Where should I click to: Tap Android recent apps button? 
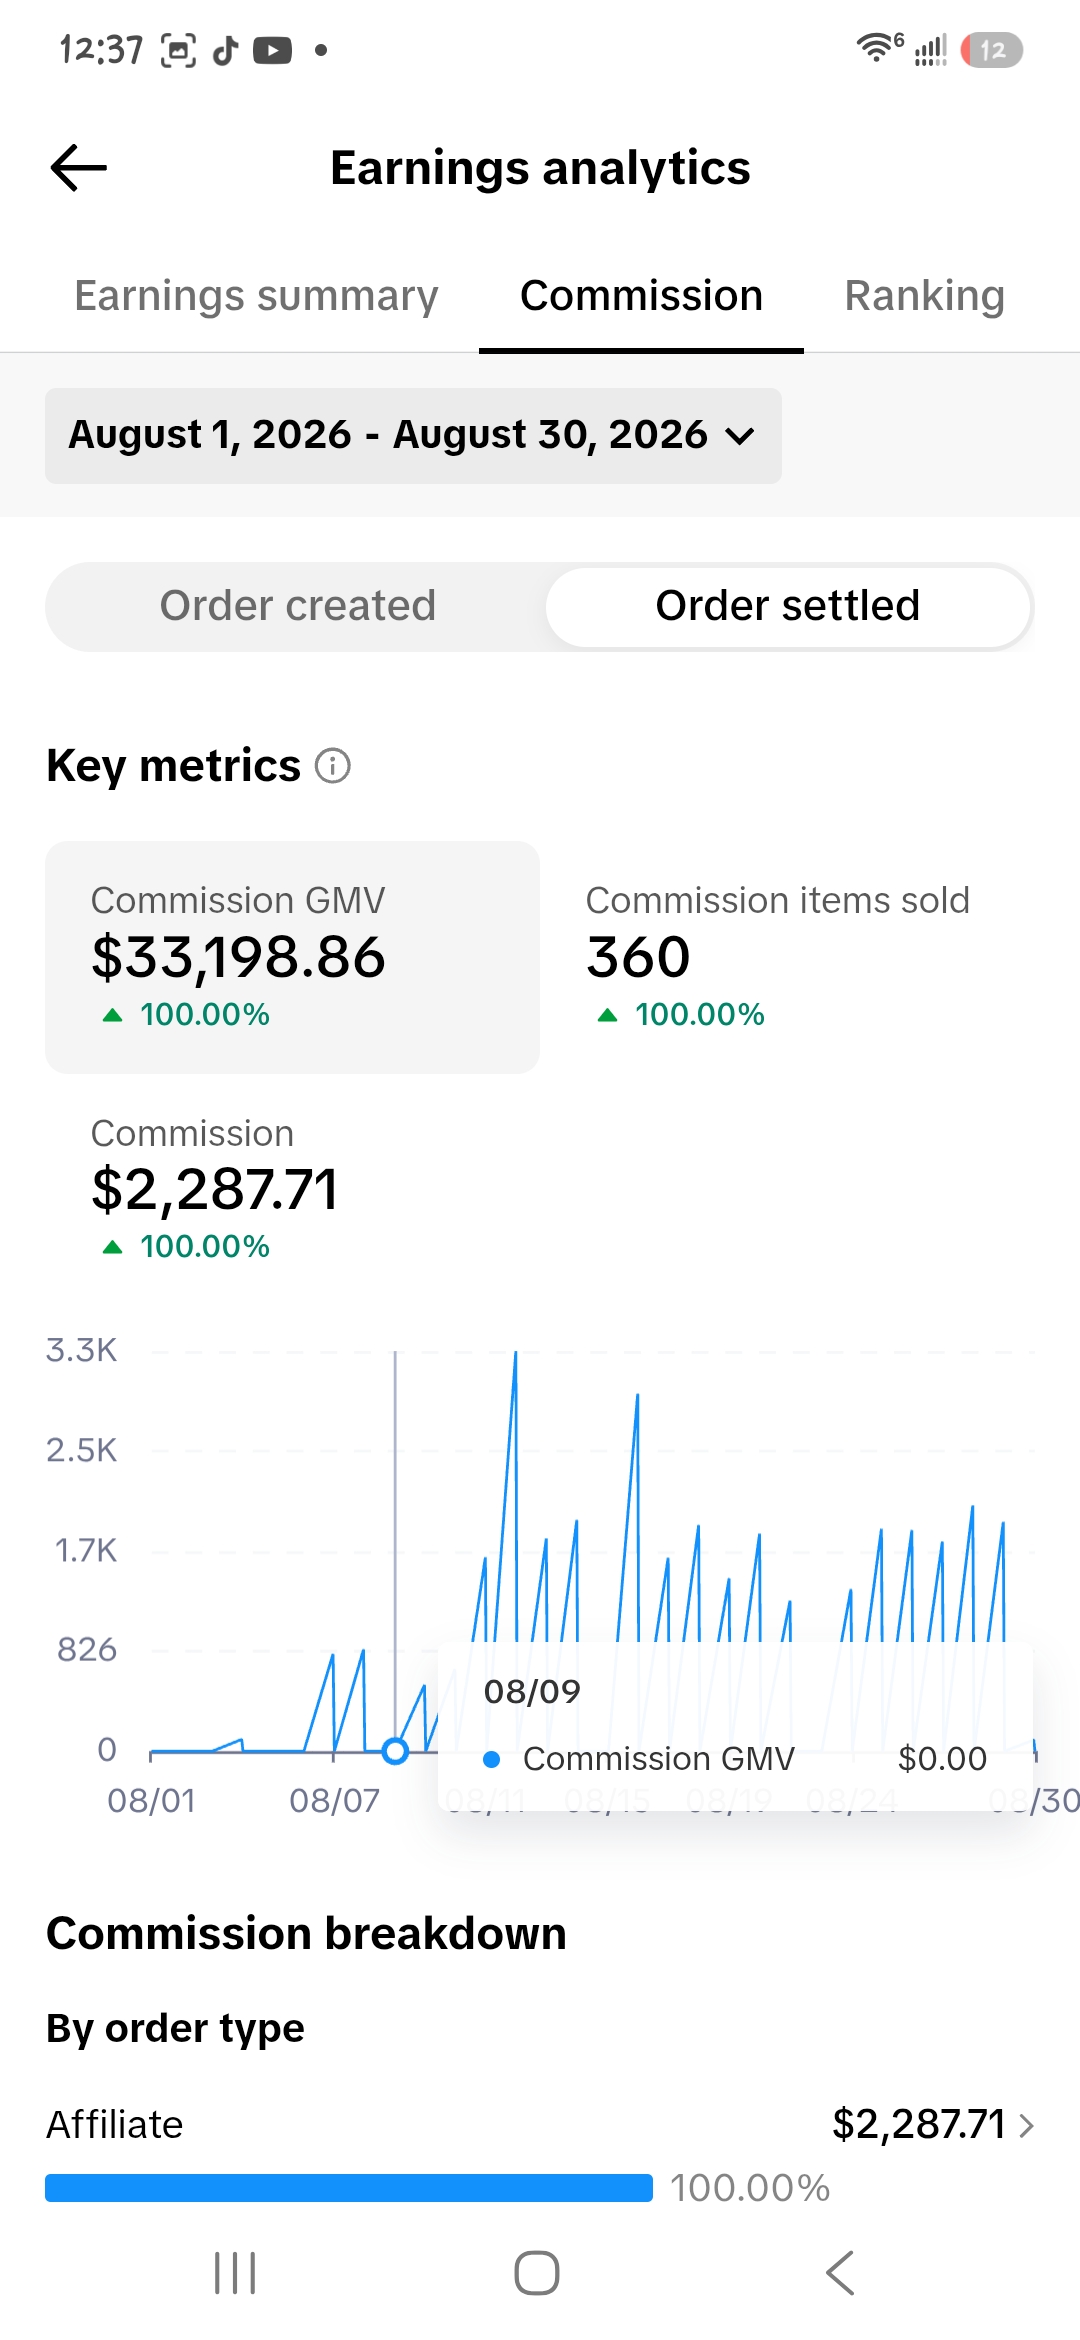(x=236, y=2273)
